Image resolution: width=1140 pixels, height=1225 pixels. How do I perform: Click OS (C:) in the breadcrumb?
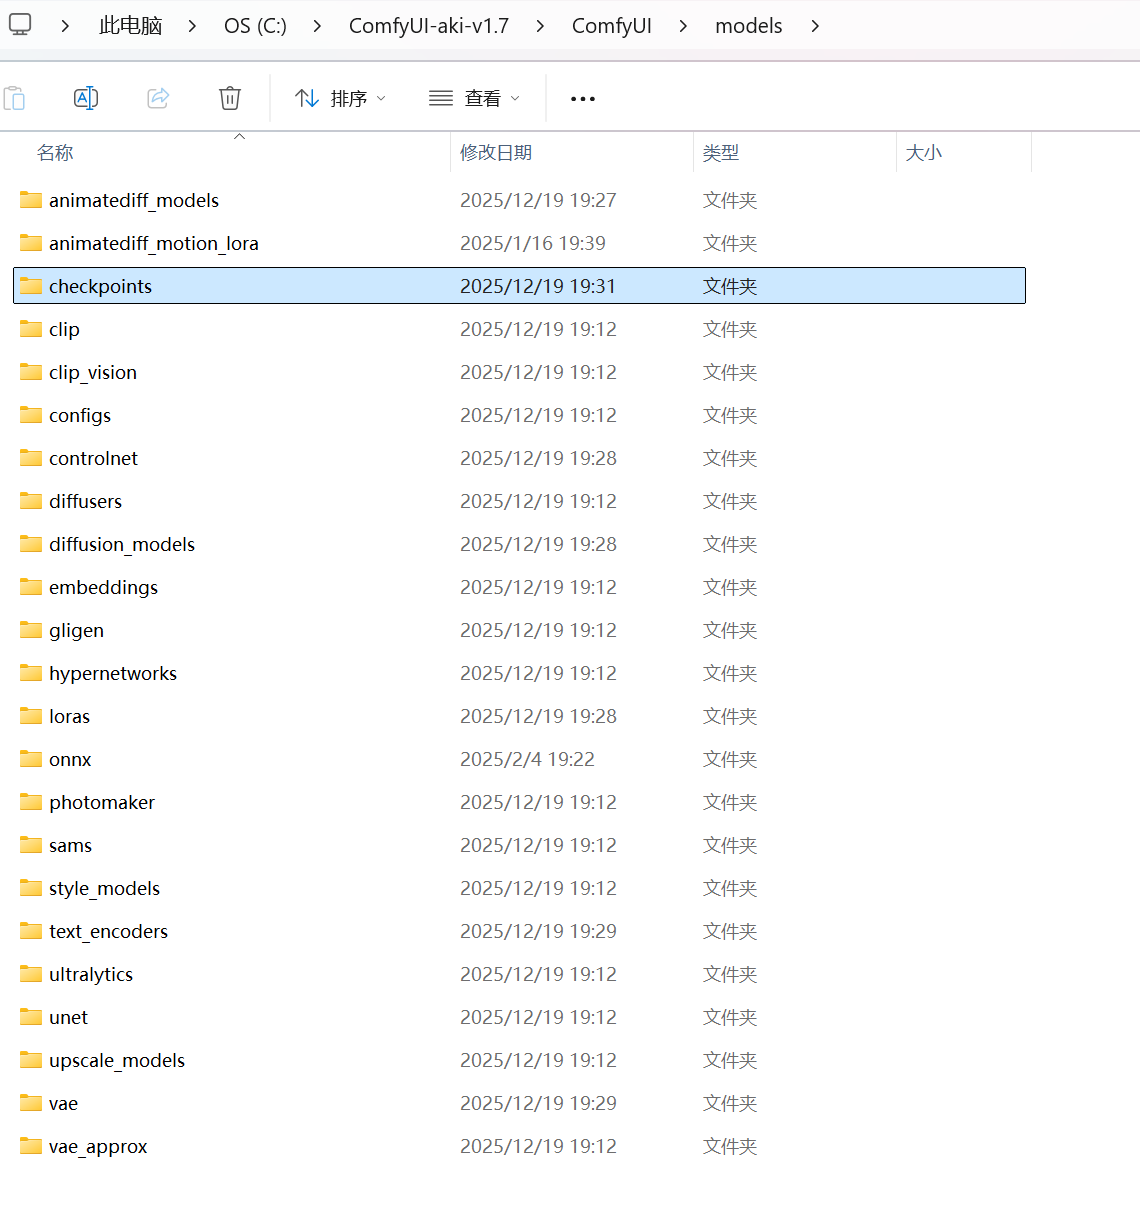tap(255, 26)
